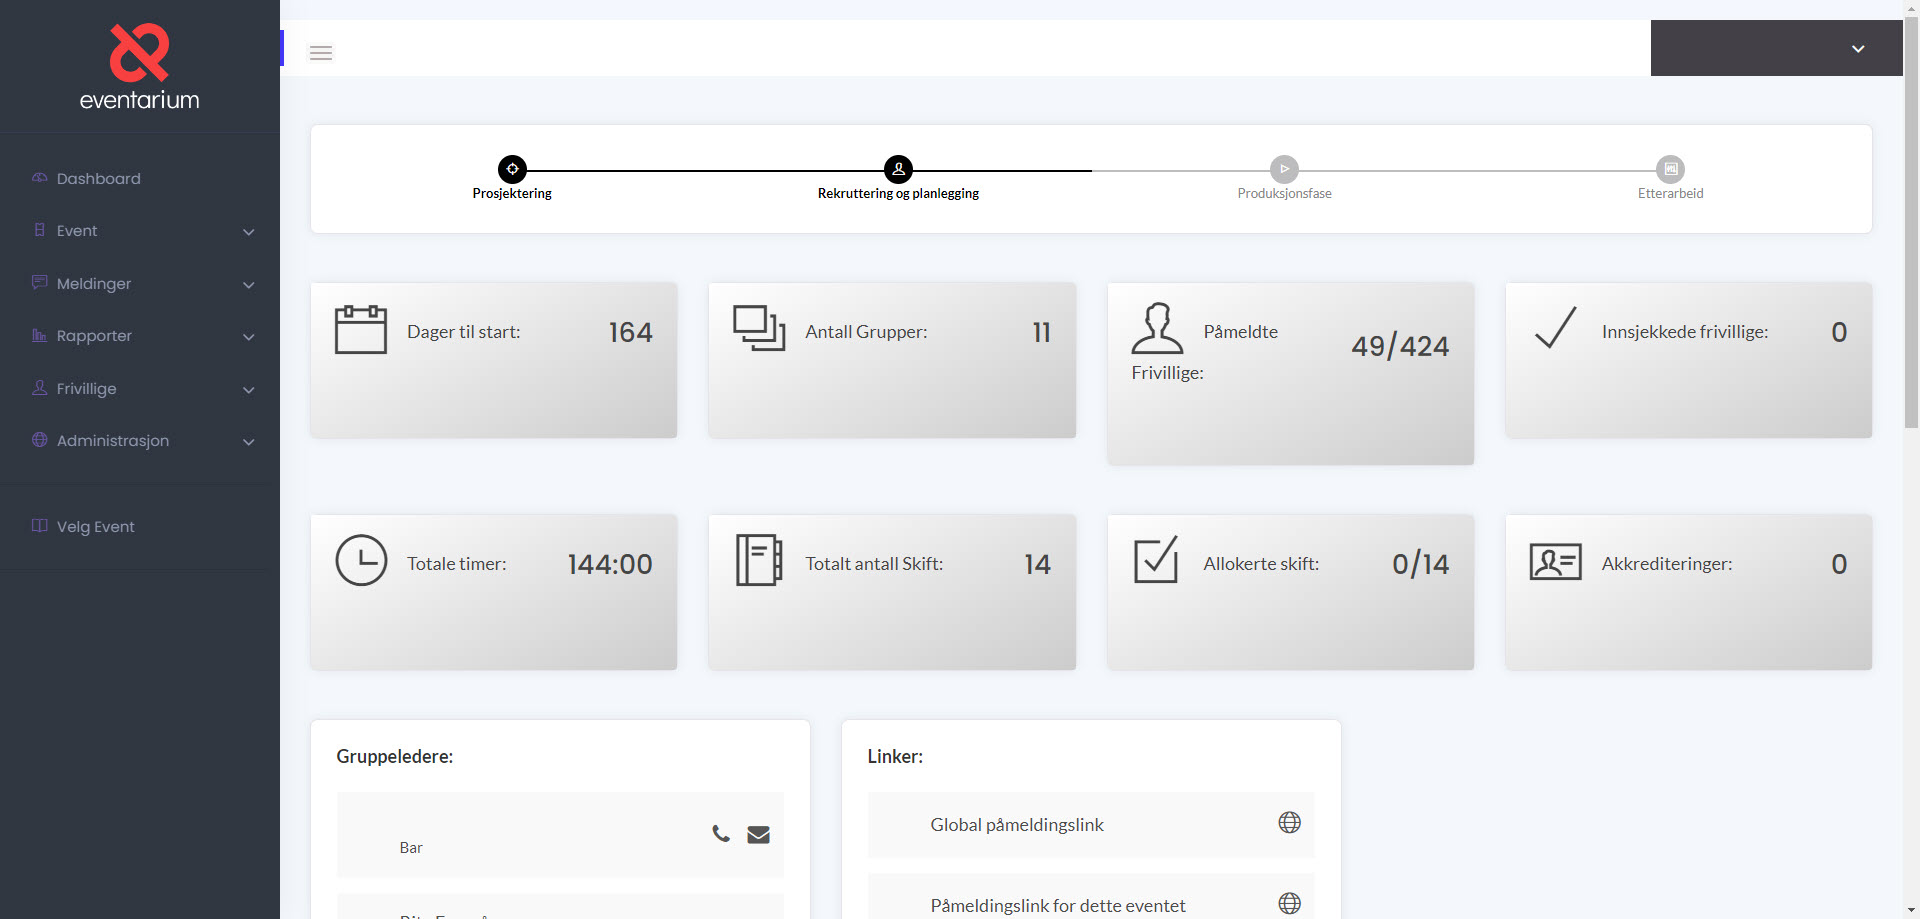
Task: Open Velg Event in sidebar
Action: (x=95, y=527)
